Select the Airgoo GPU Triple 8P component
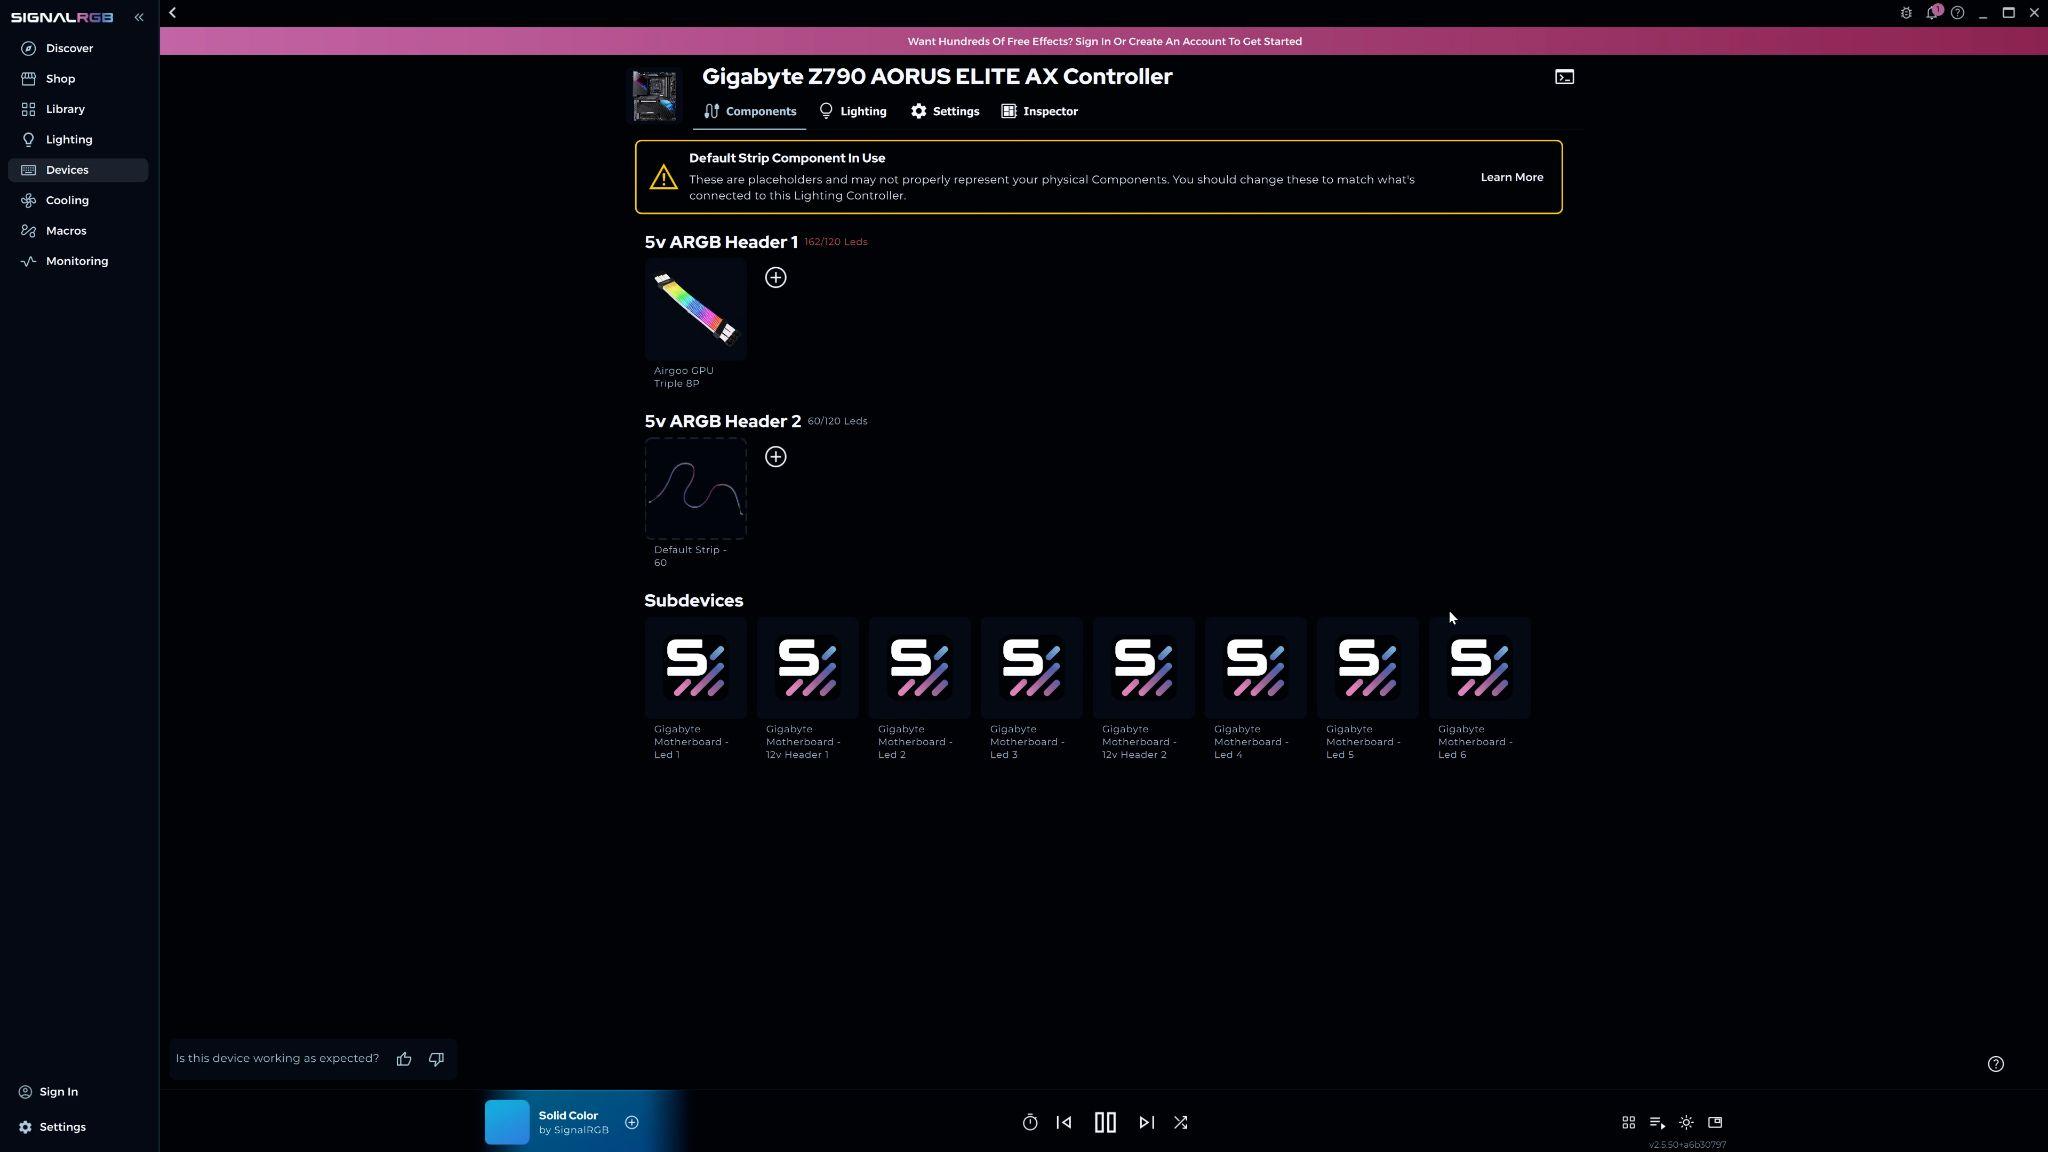This screenshot has width=2048, height=1152. tap(696, 310)
